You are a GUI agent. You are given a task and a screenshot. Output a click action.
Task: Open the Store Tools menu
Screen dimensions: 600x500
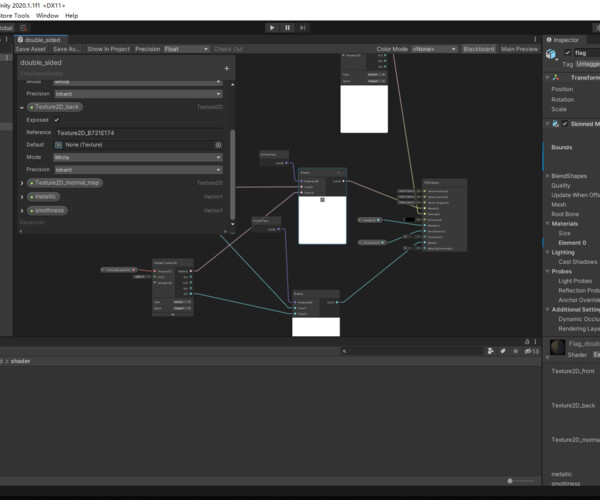tap(15, 16)
